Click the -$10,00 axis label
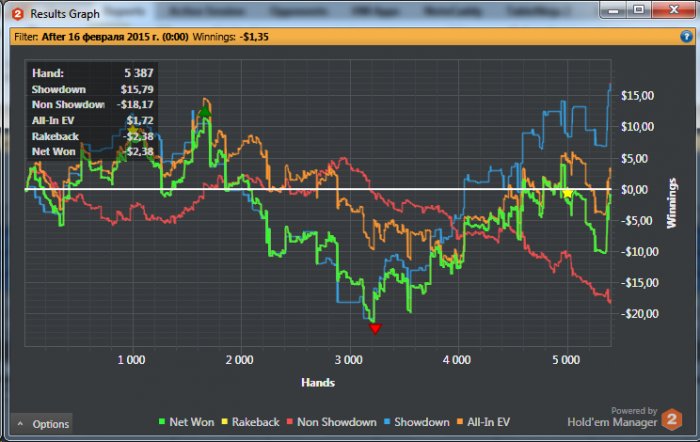The width and height of the screenshot is (700, 442). point(639,252)
